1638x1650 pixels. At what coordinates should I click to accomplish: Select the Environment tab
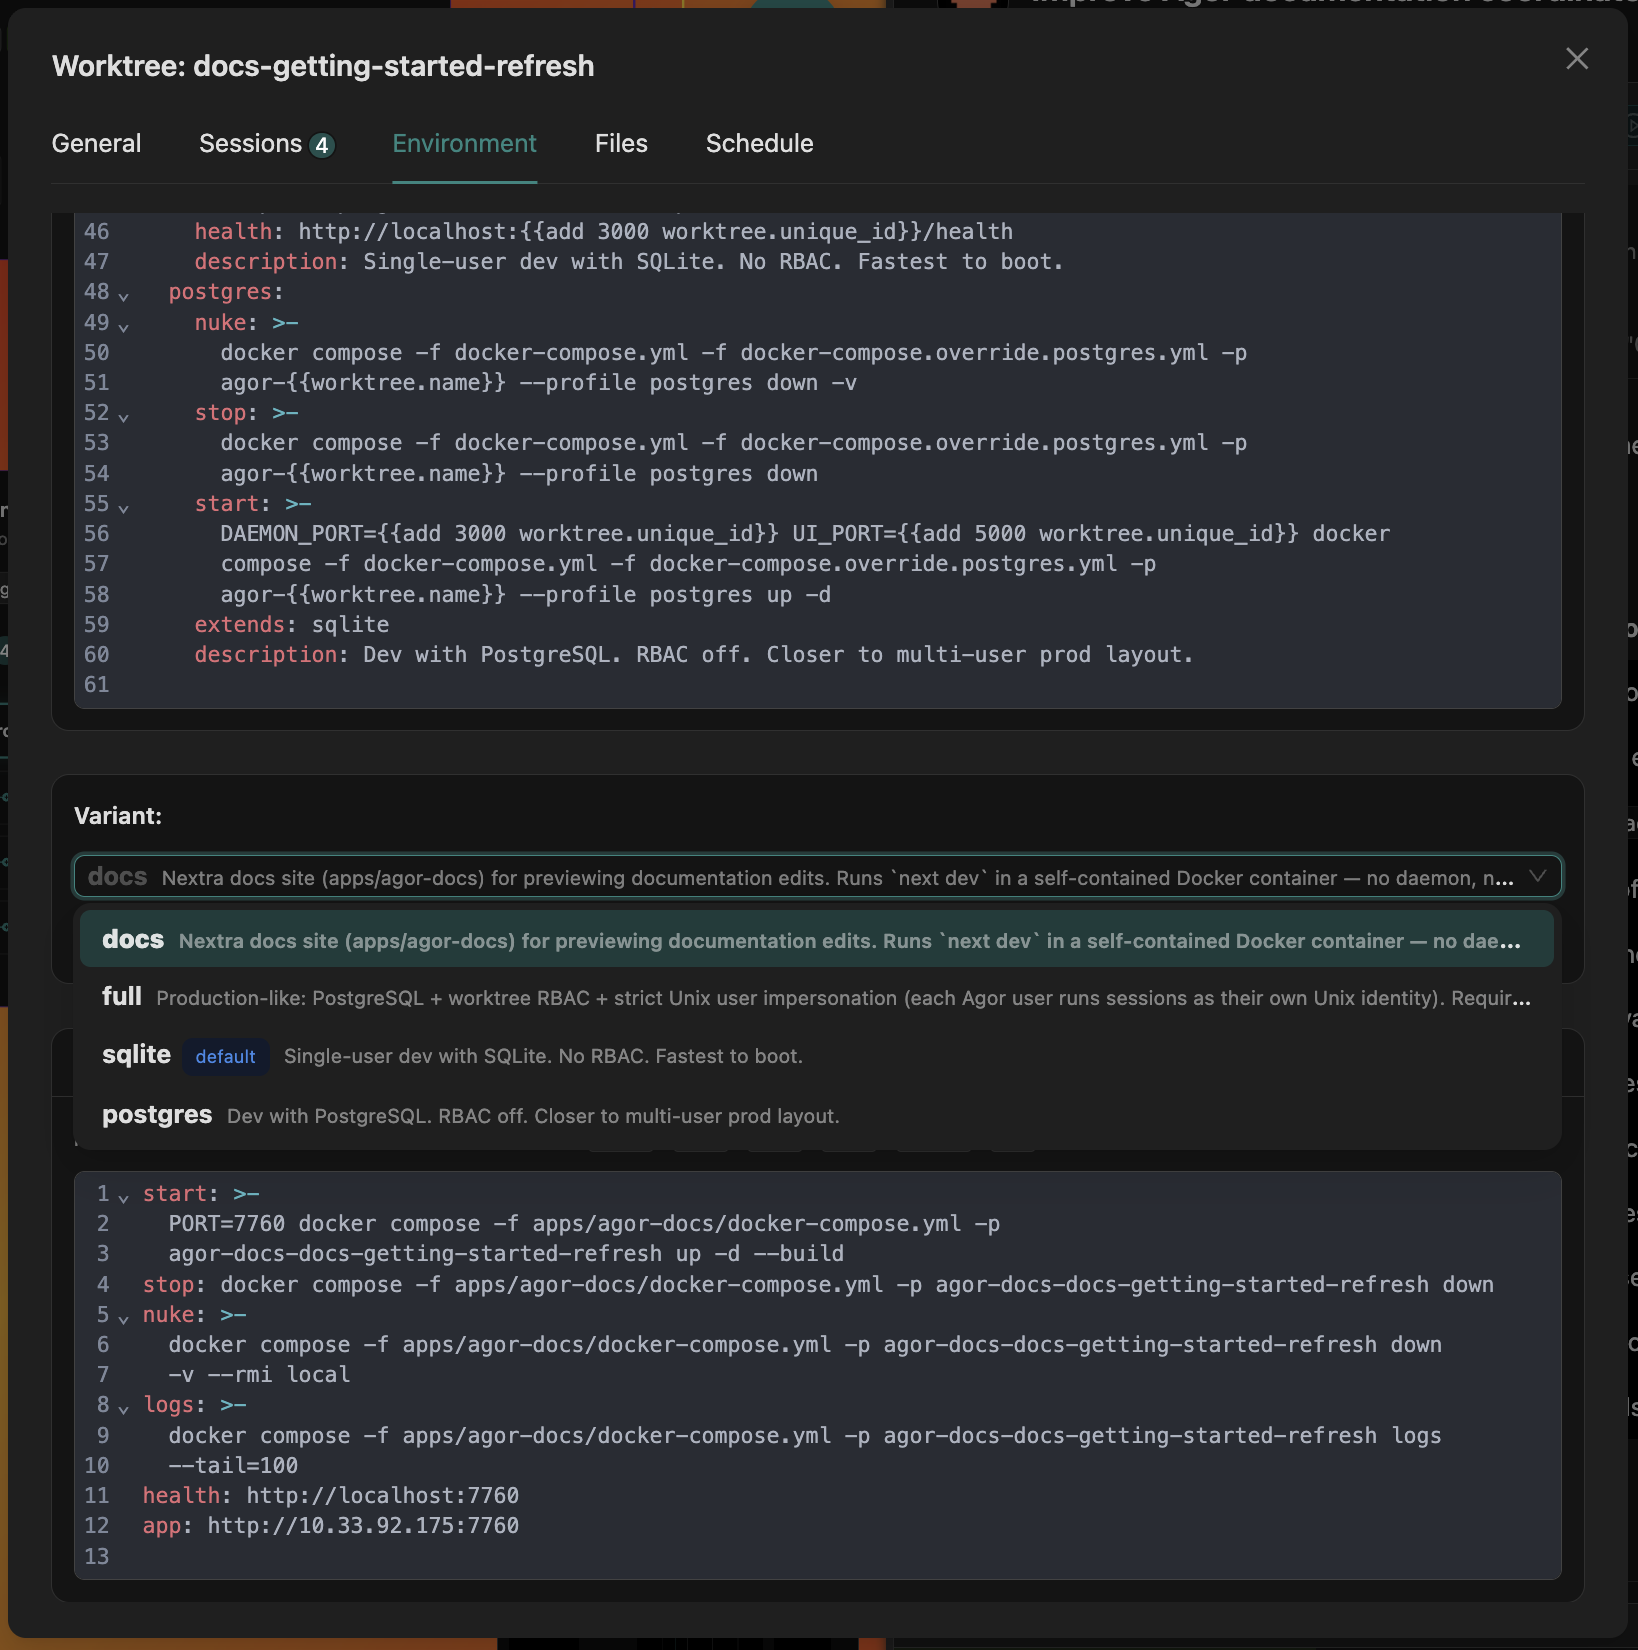click(x=464, y=143)
